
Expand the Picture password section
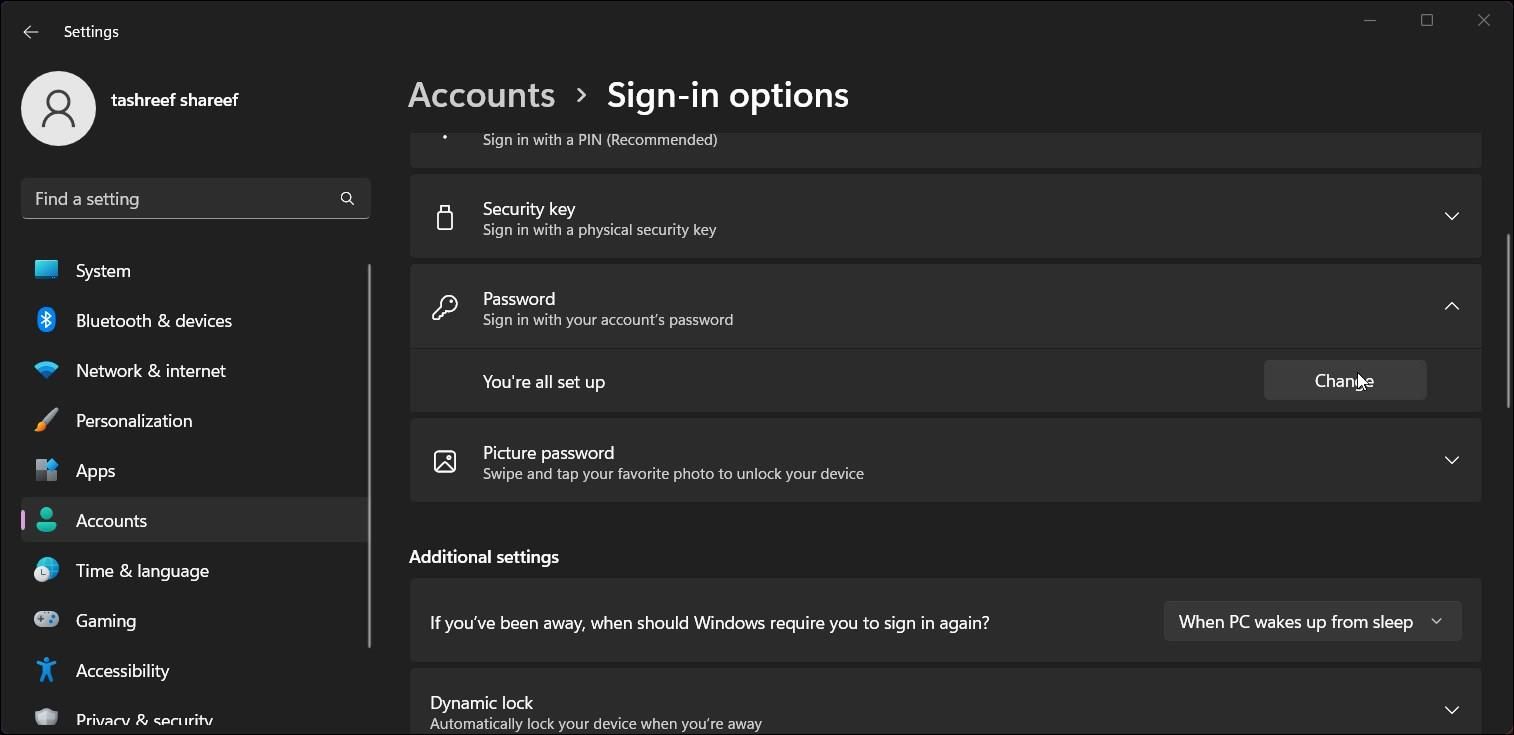coord(1451,461)
